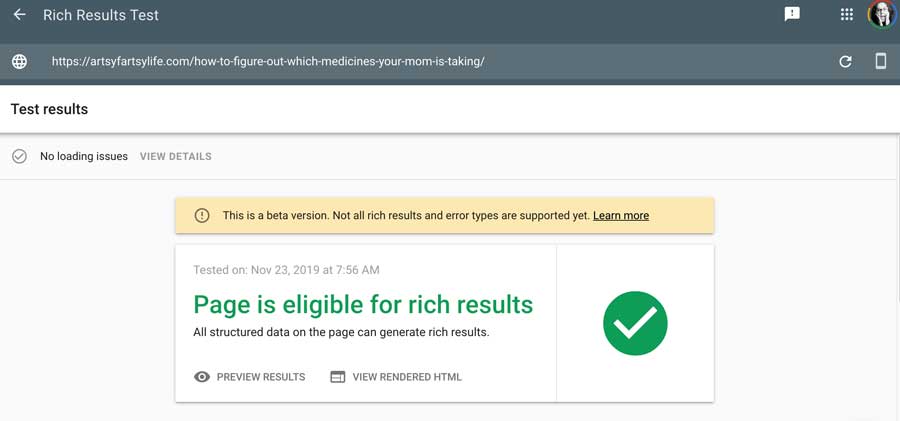Open the send feedback icon
This screenshot has height=421, width=900.
(792, 14)
